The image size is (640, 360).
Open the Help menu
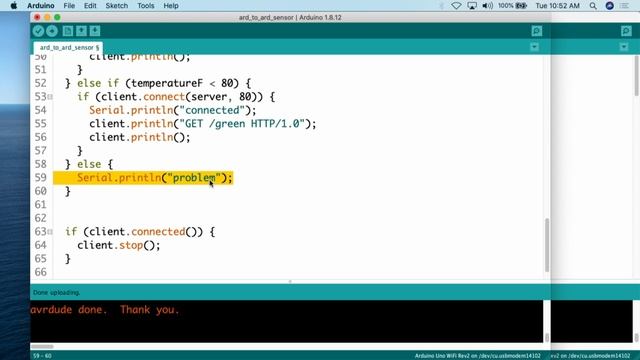click(x=171, y=6)
